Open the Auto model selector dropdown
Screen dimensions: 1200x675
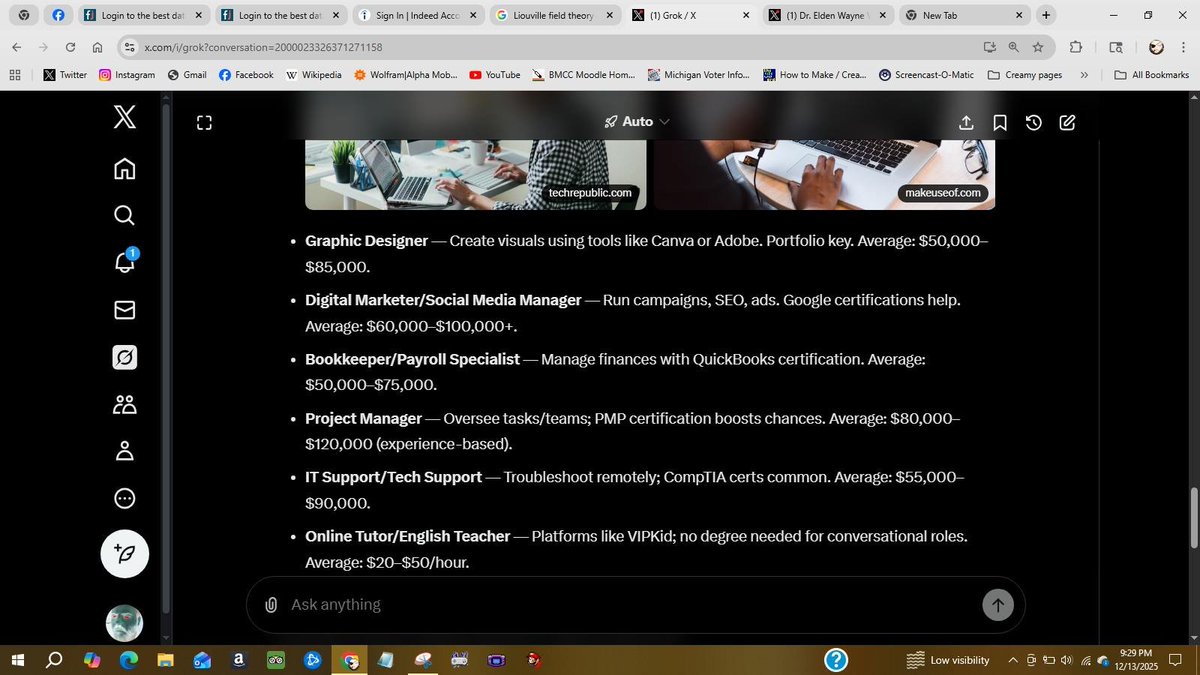click(x=637, y=121)
